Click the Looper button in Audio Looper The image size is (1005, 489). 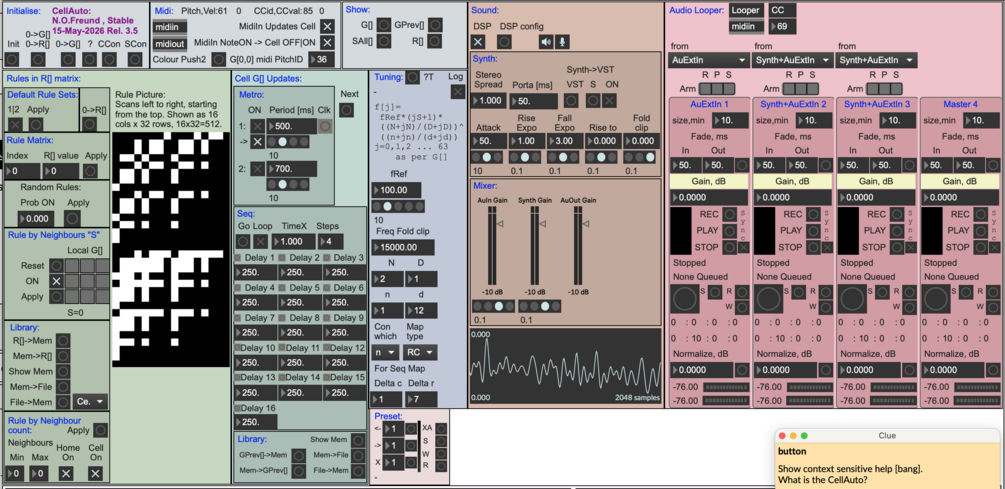(x=747, y=10)
